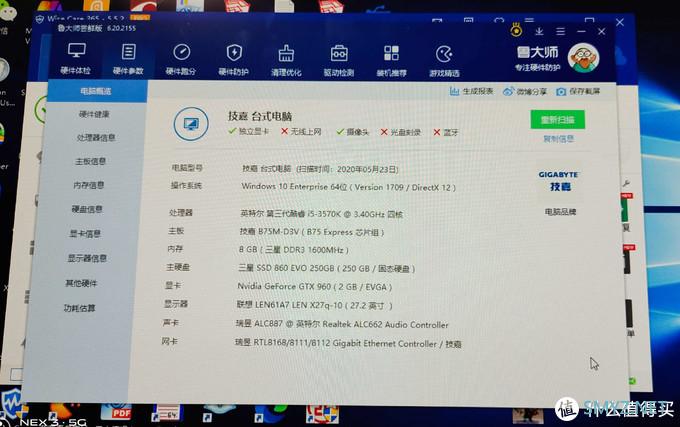This screenshot has width=680, height=427.
Task: Open 处理器信息 processor info in sidebar
Action: pyautogui.click(x=96, y=138)
